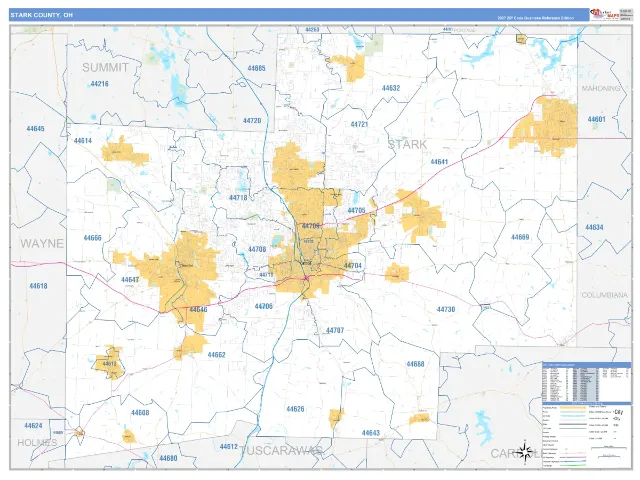Image resolution: width=640 pixels, height=480 pixels.
Task: Click ZIP code label 44216
Action: pyautogui.click(x=100, y=84)
